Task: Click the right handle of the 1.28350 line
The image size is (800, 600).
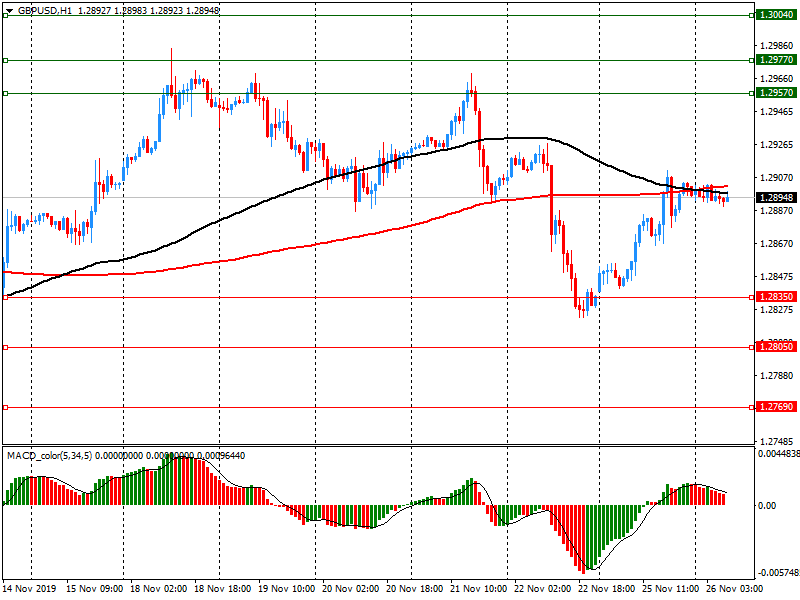Action: [x=752, y=297]
